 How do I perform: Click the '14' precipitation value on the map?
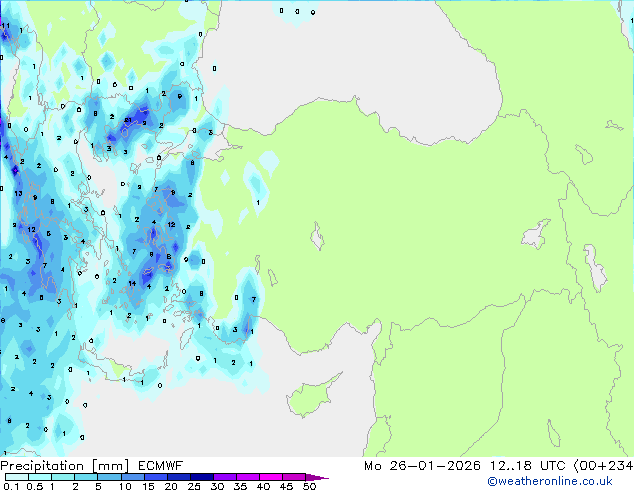point(132,283)
